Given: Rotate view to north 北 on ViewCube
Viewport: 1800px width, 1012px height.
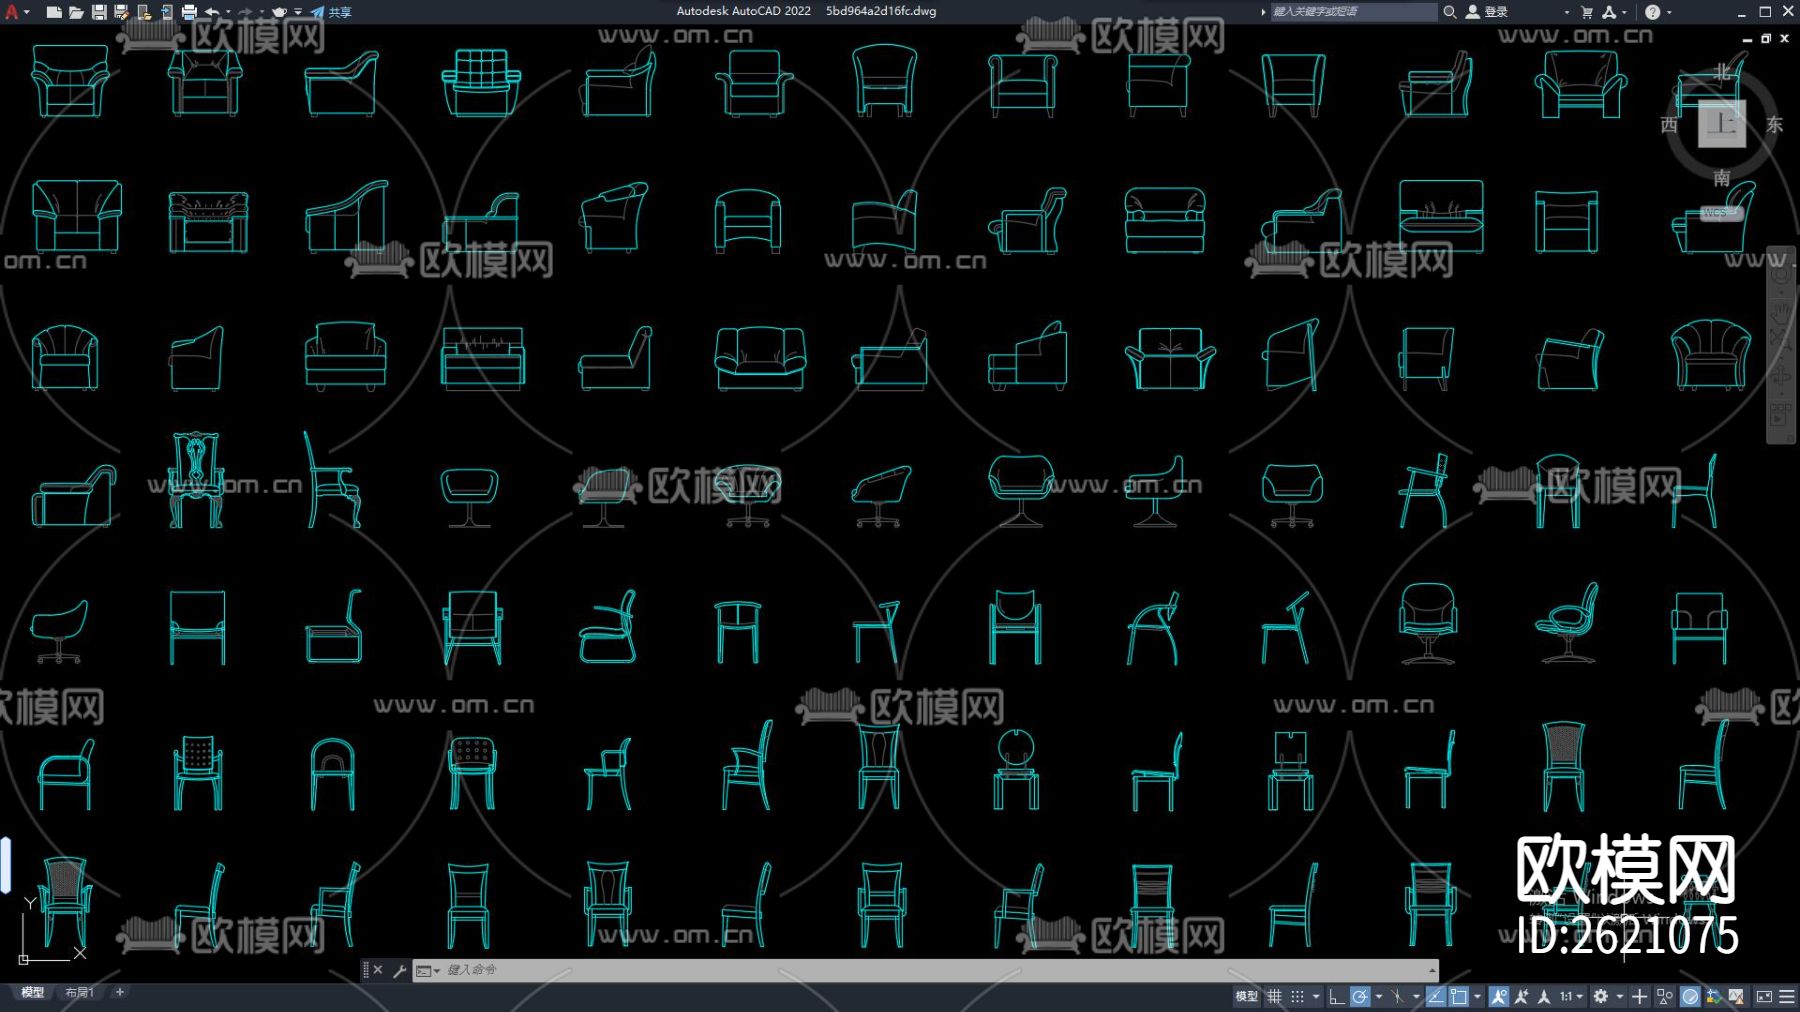Looking at the screenshot, I should [1722, 72].
